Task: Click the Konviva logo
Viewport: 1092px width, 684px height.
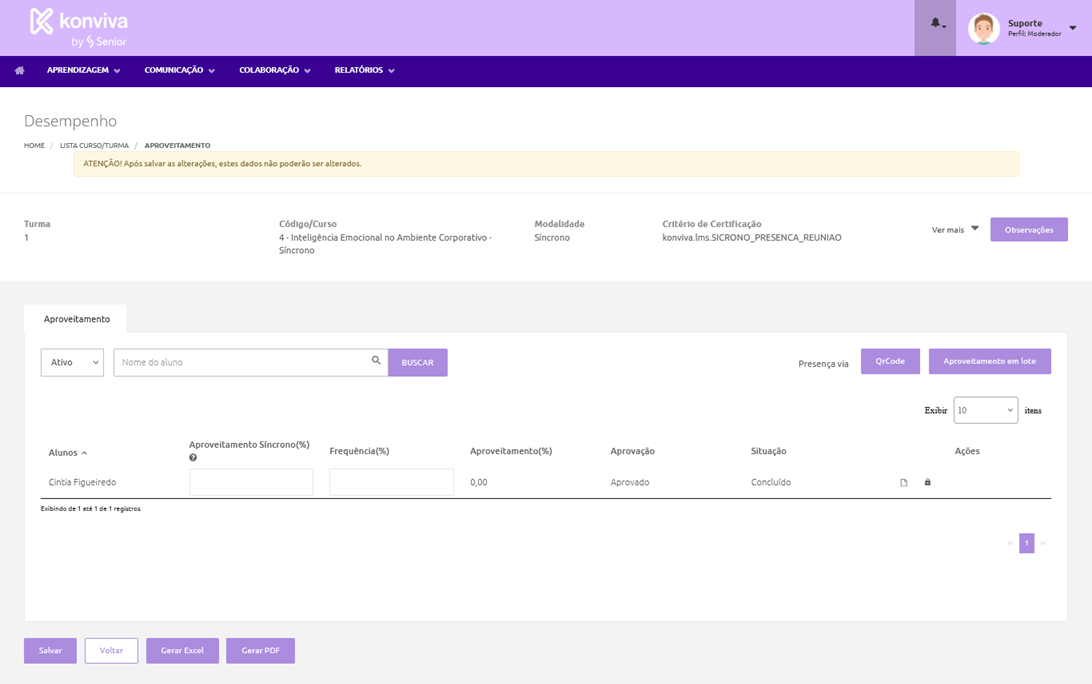Action: tap(78, 28)
